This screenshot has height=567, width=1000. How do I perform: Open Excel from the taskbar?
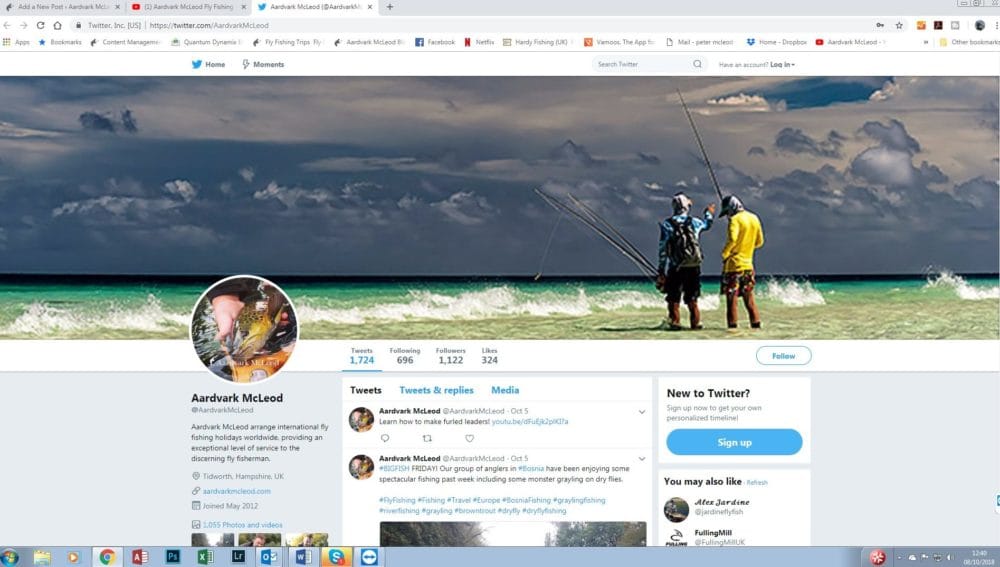205,557
